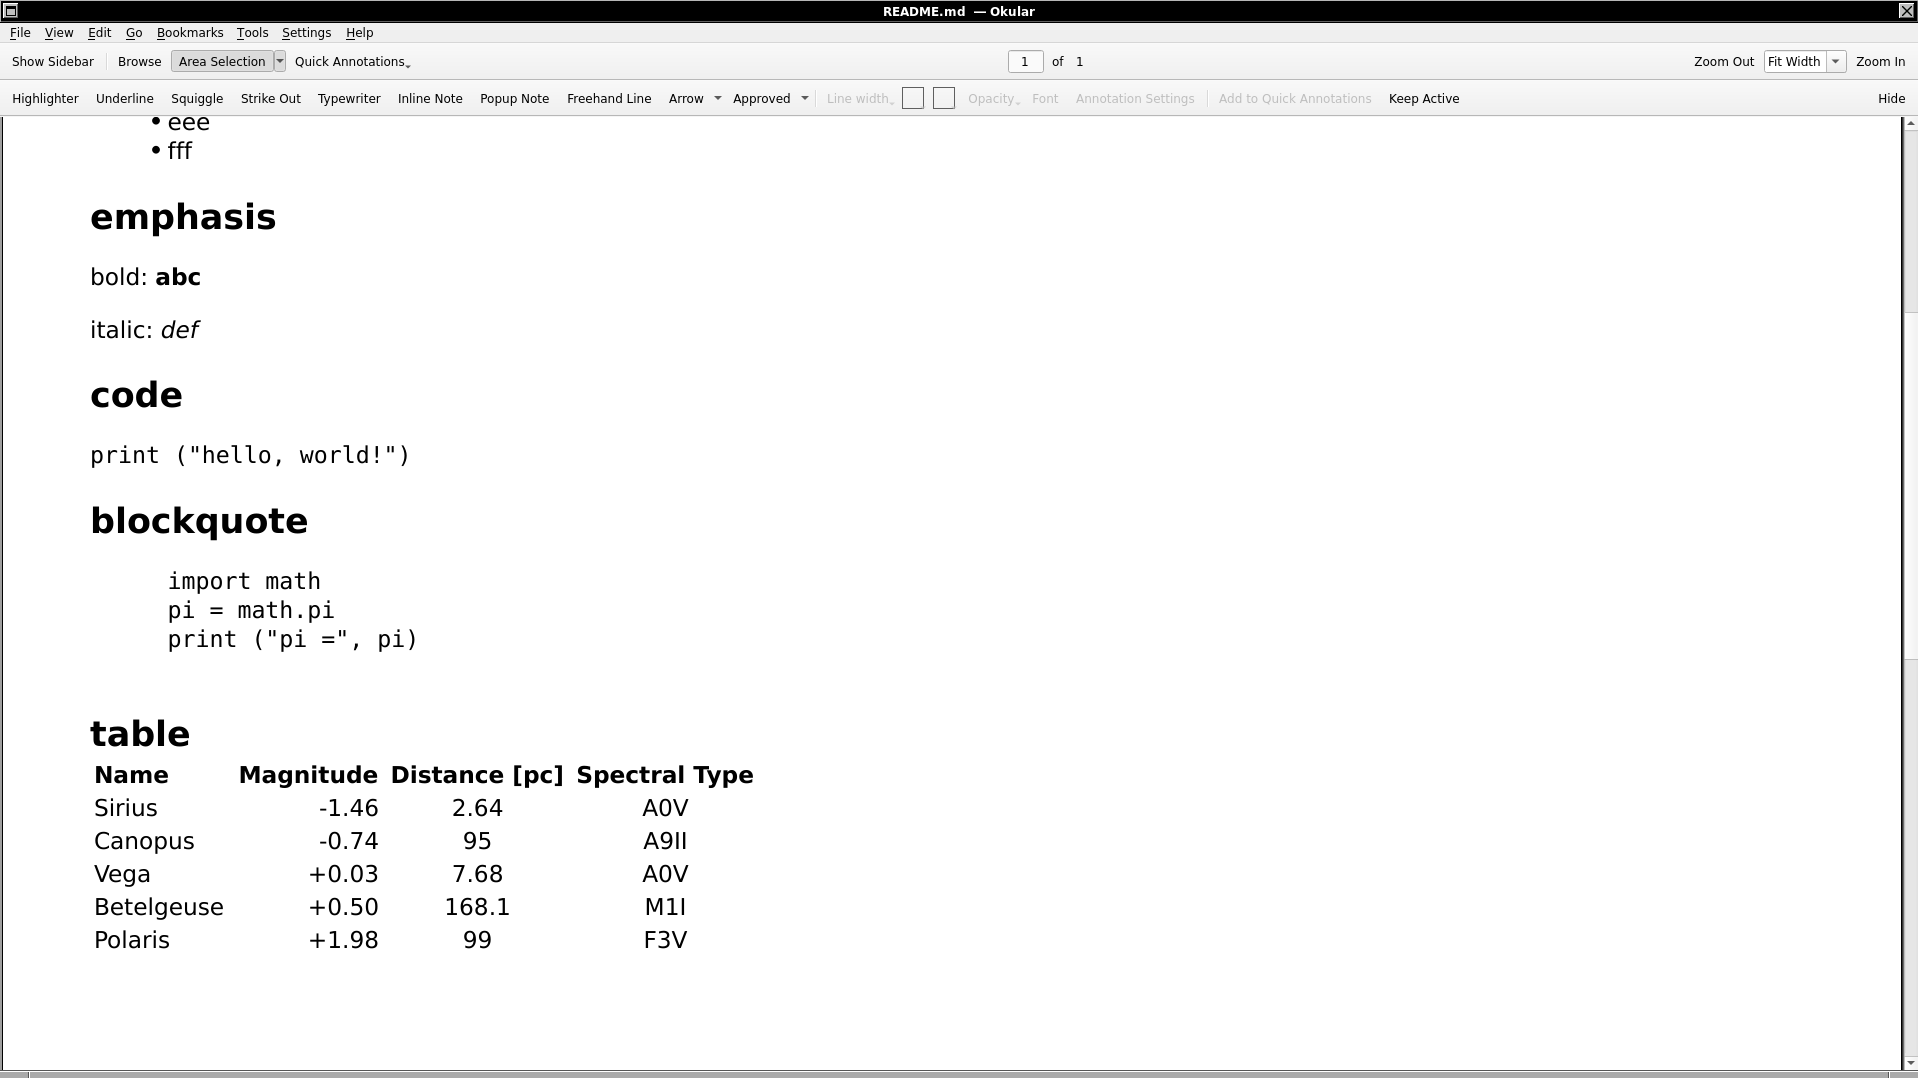Image resolution: width=1918 pixels, height=1078 pixels.
Task: Click the first color swatch after Line width
Action: point(912,99)
